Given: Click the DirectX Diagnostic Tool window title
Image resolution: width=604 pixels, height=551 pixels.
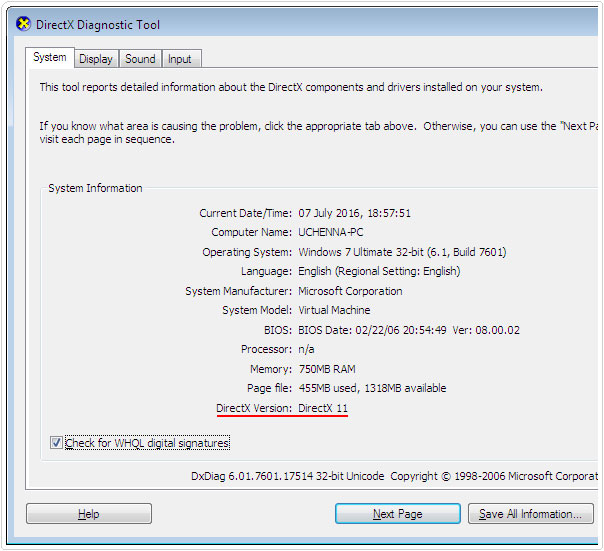Looking at the screenshot, I should 98,25.
